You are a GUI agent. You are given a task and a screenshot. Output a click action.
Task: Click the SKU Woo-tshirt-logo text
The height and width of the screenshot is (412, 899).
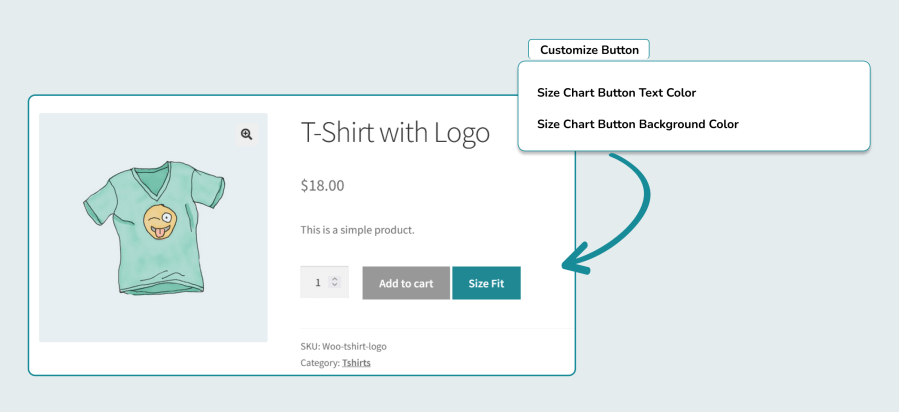[343, 346]
